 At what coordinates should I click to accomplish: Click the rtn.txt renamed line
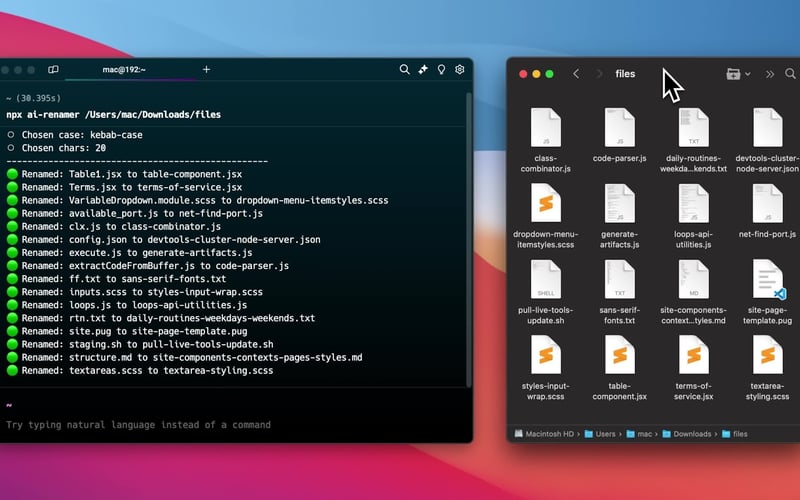tap(161, 318)
